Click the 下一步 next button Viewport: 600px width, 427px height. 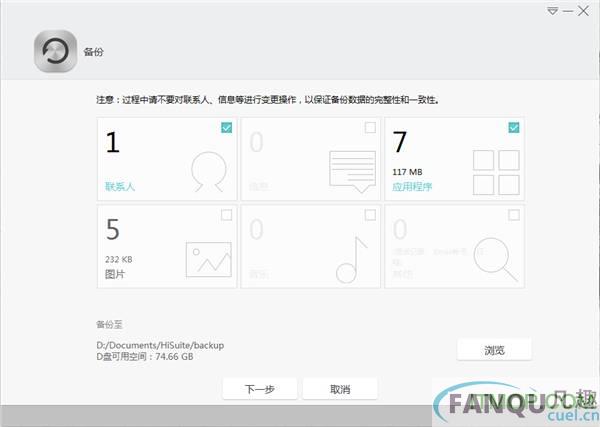coord(259,389)
